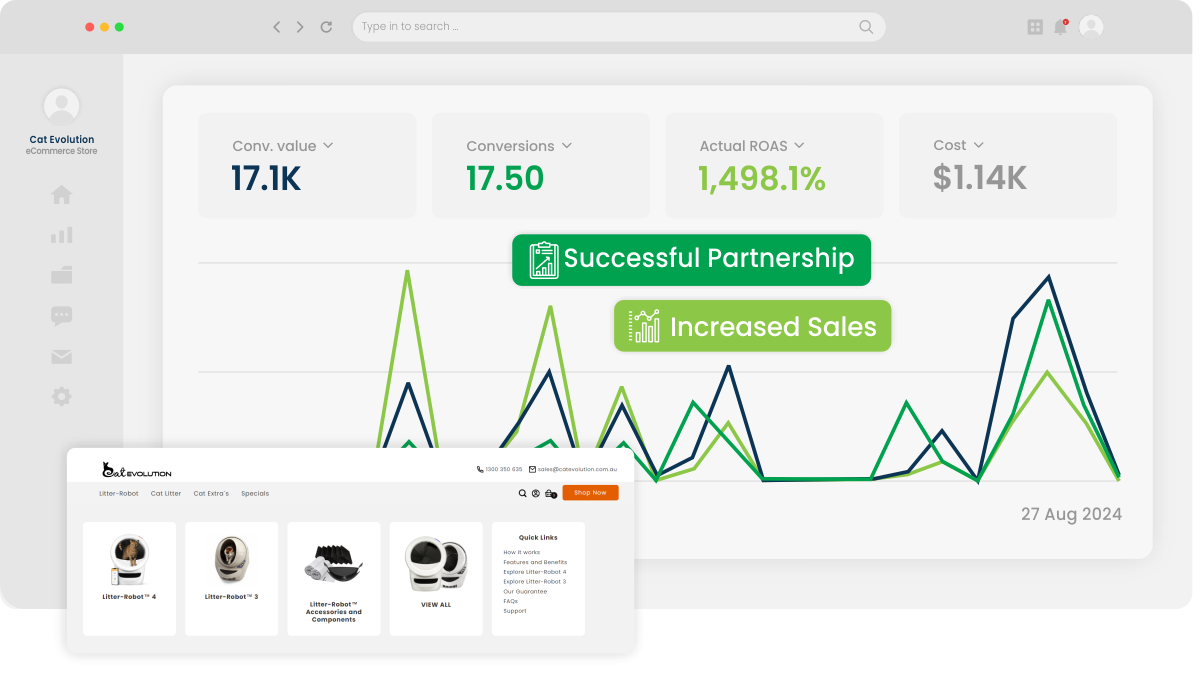Open the mail envelope sidebar icon
1200x674 pixels.
62,357
